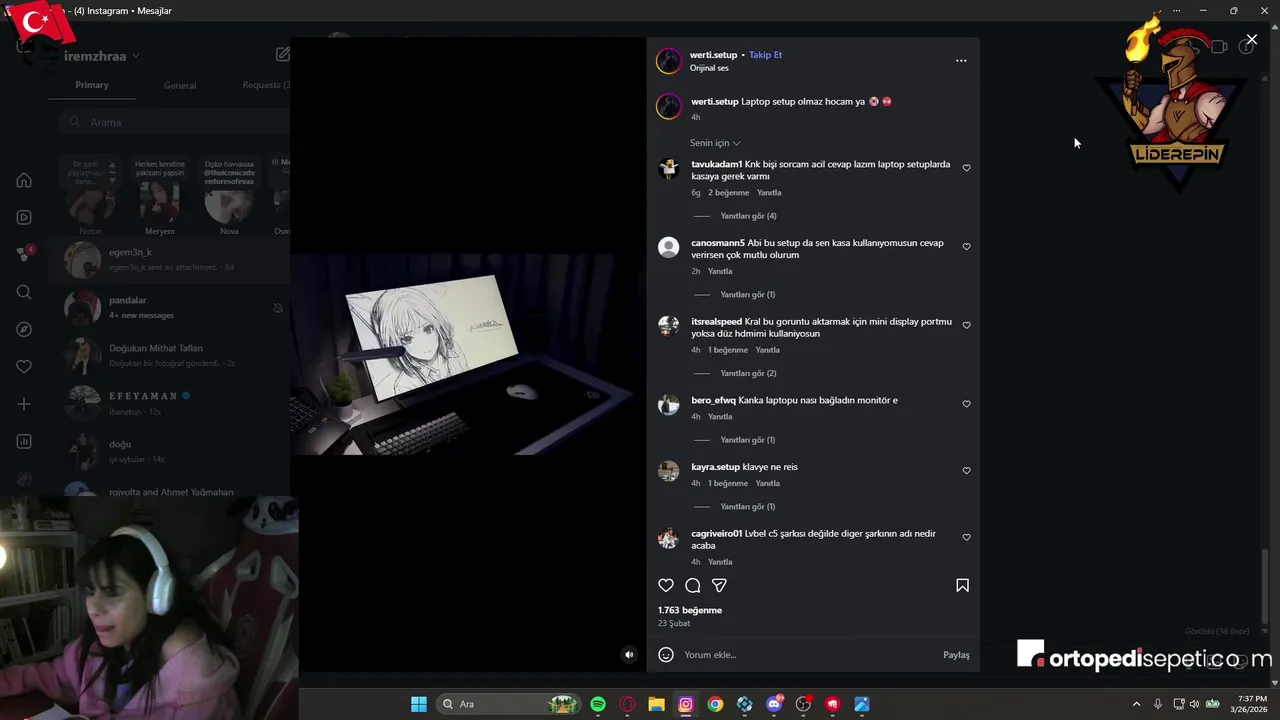The height and width of the screenshot is (720, 1280).
Task: Like bero_efwq's comment
Action: [x=966, y=404]
